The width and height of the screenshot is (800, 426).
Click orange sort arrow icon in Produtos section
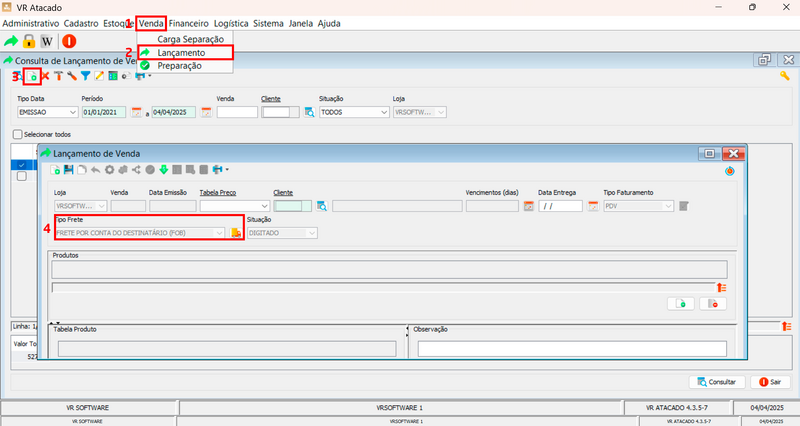pyautogui.click(x=721, y=288)
